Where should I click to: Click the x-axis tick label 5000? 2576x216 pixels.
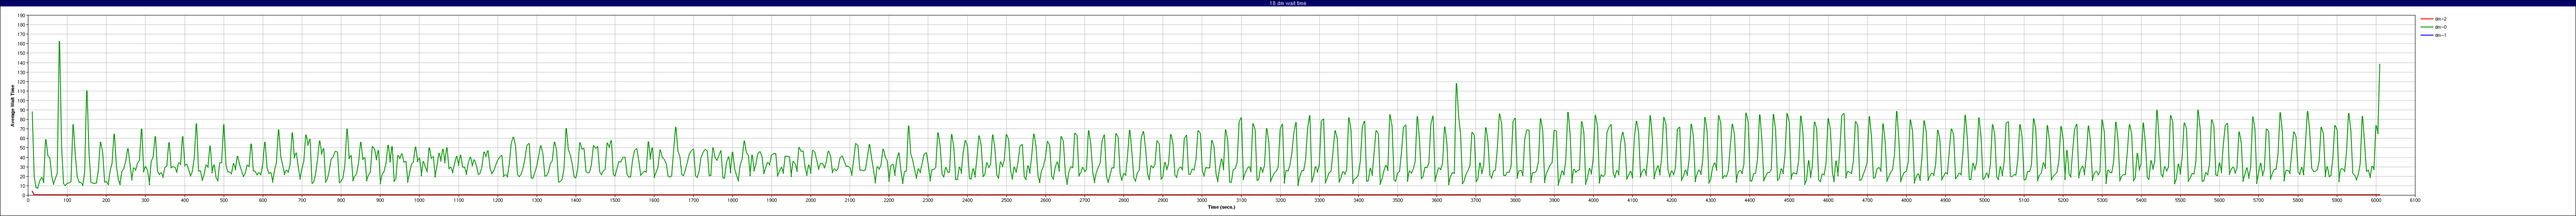[1984, 200]
